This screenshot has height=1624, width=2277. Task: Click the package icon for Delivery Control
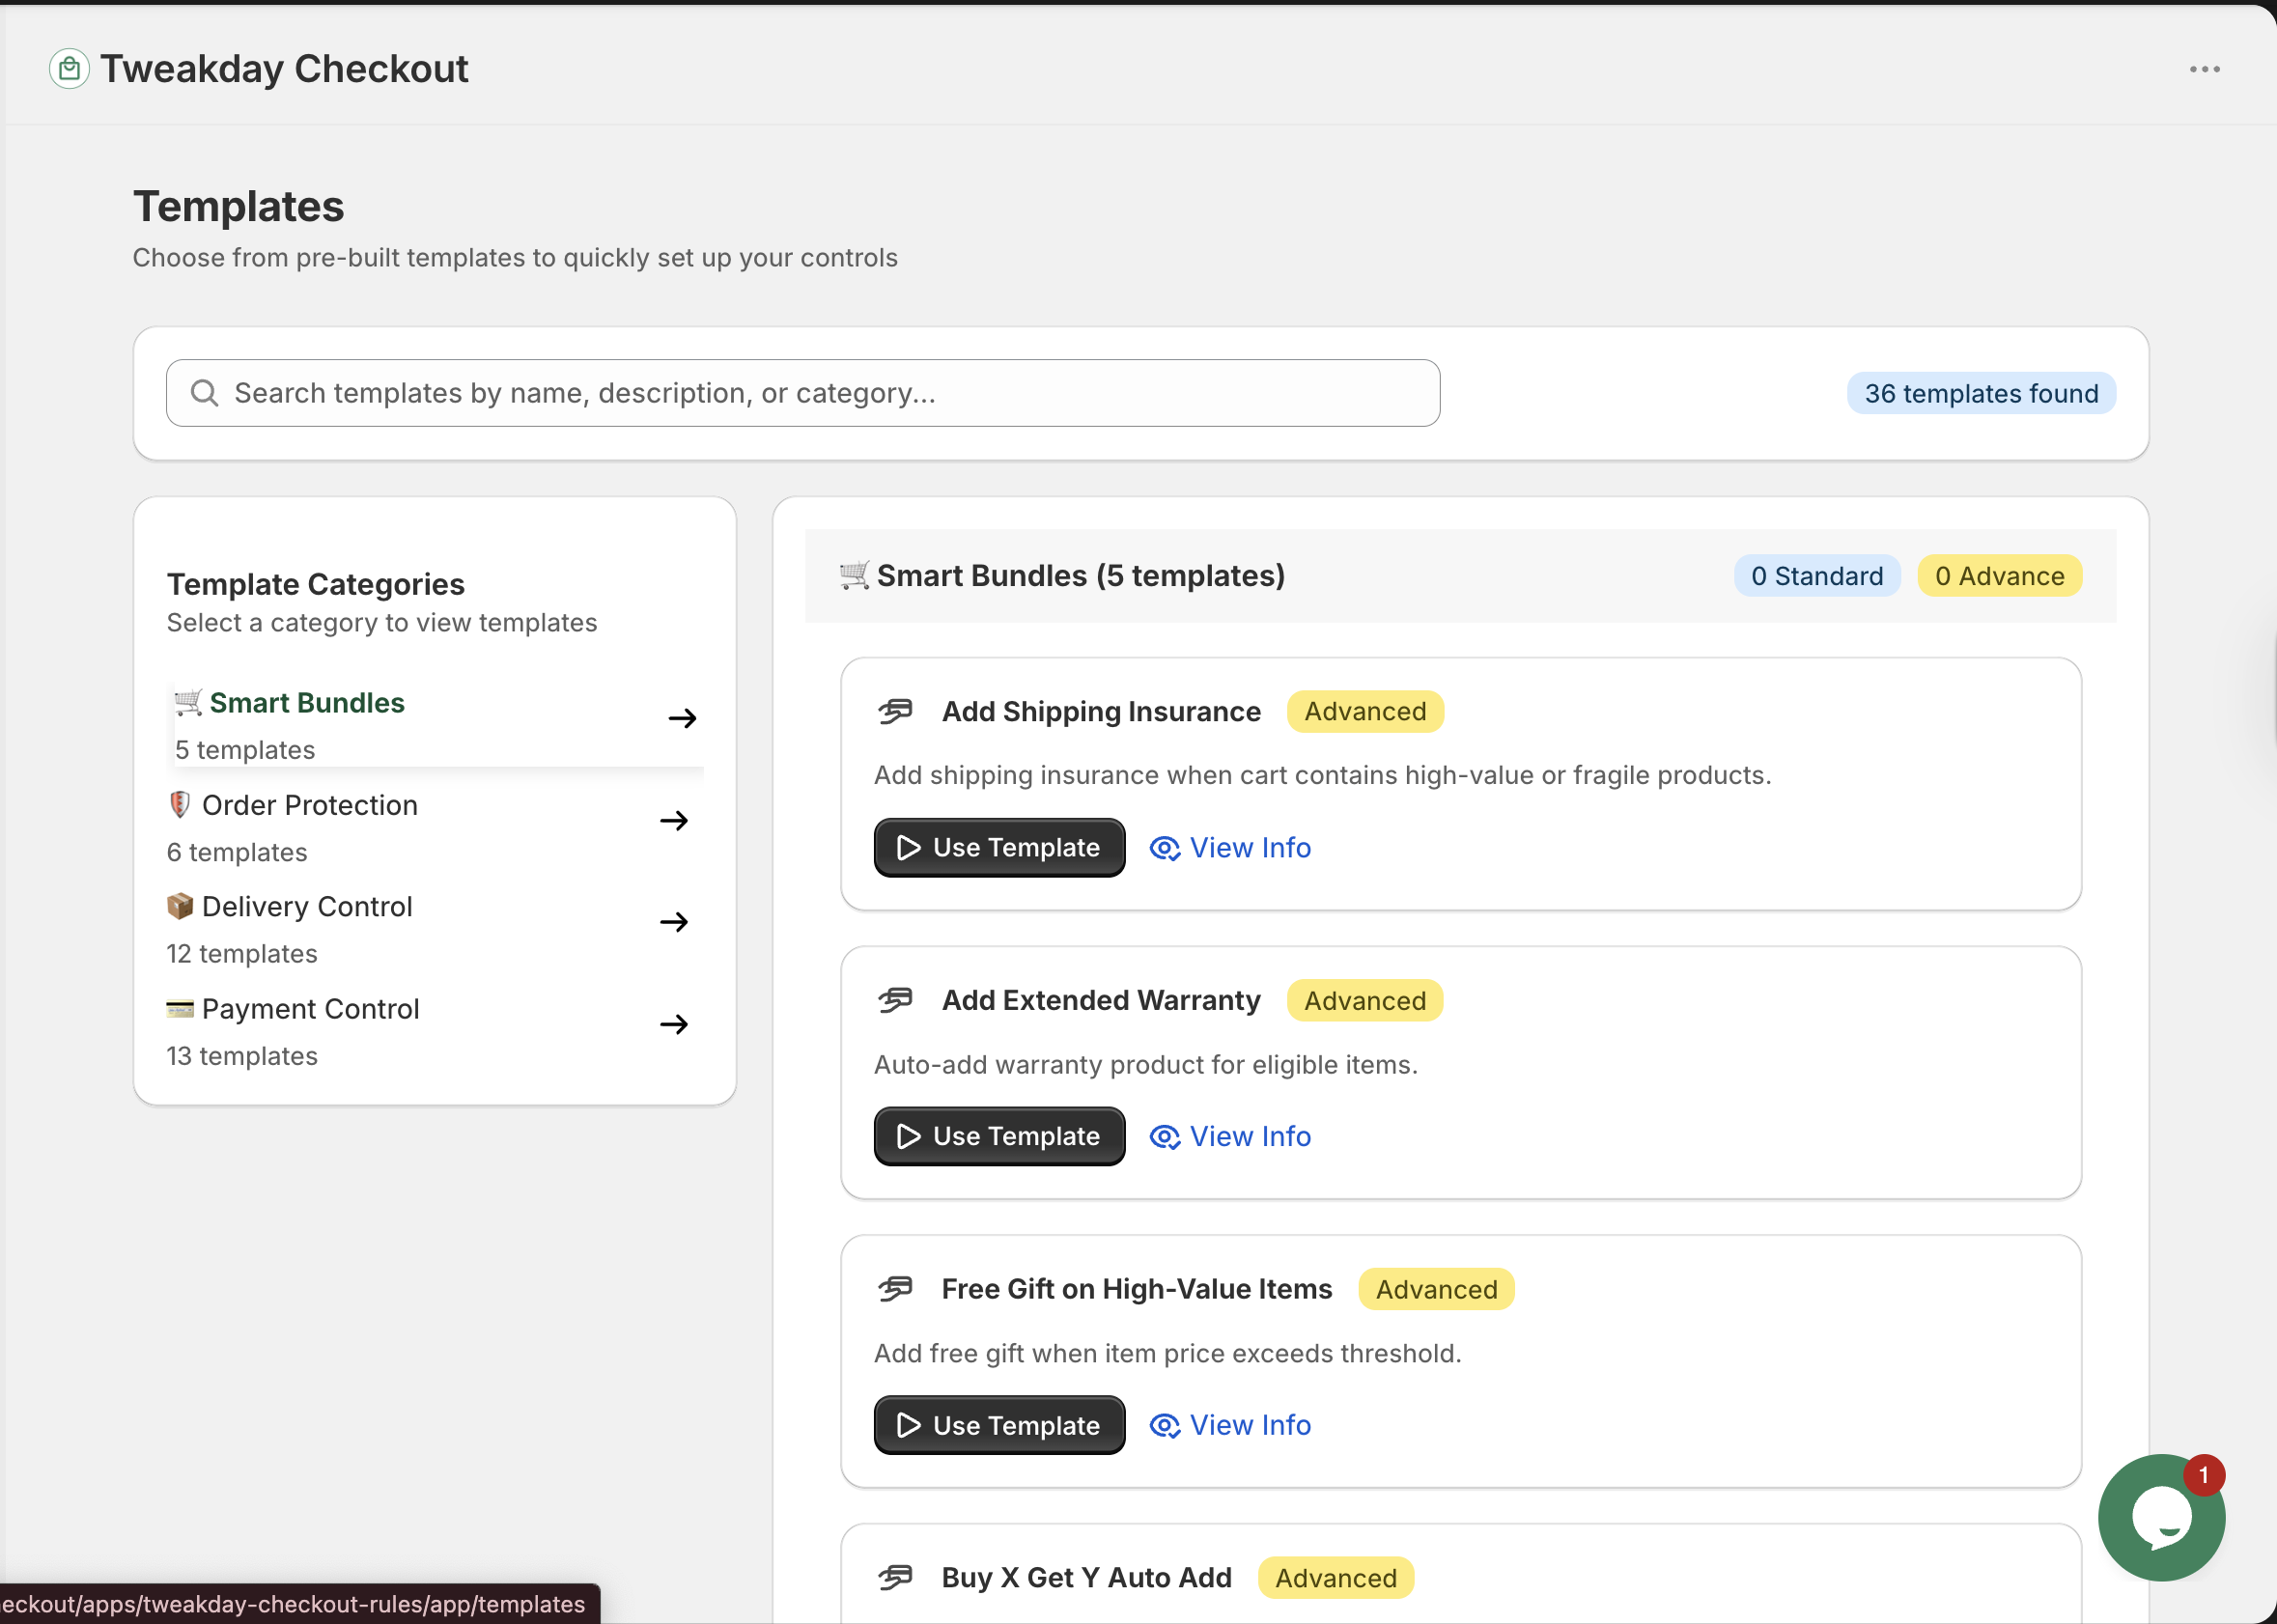click(180, 906)
